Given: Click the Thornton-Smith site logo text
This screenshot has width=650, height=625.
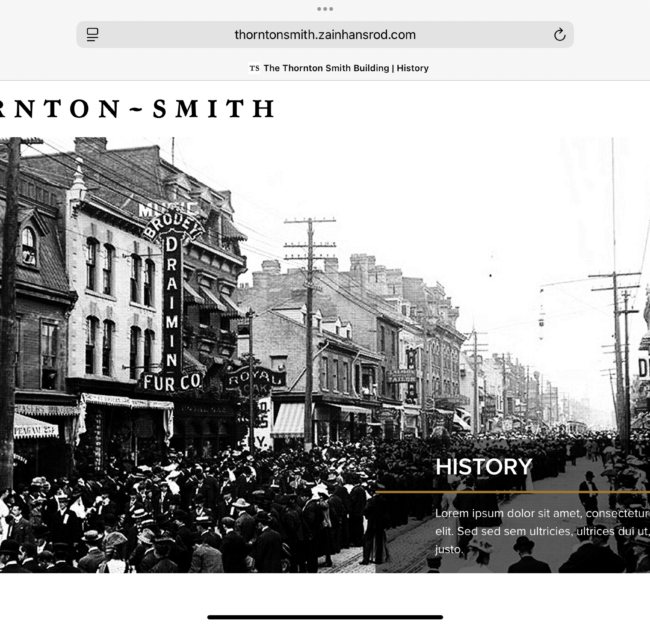Looking at the screenshot, I should click(137, 109).
